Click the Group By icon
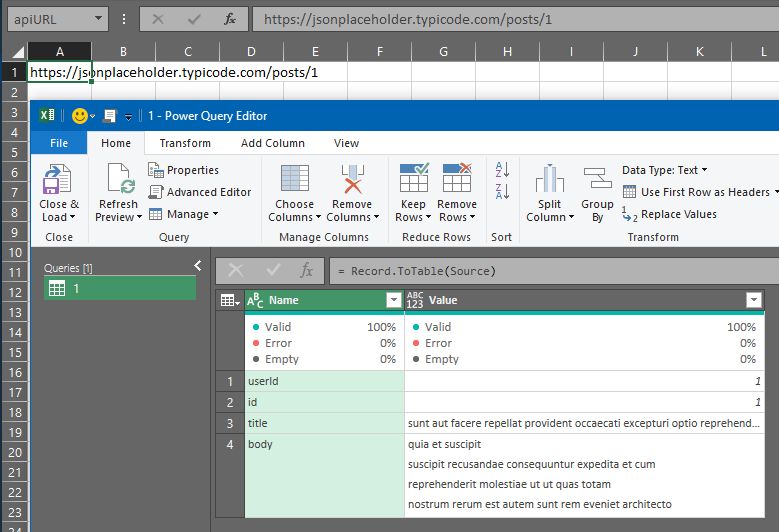 [x=597, y=178]
